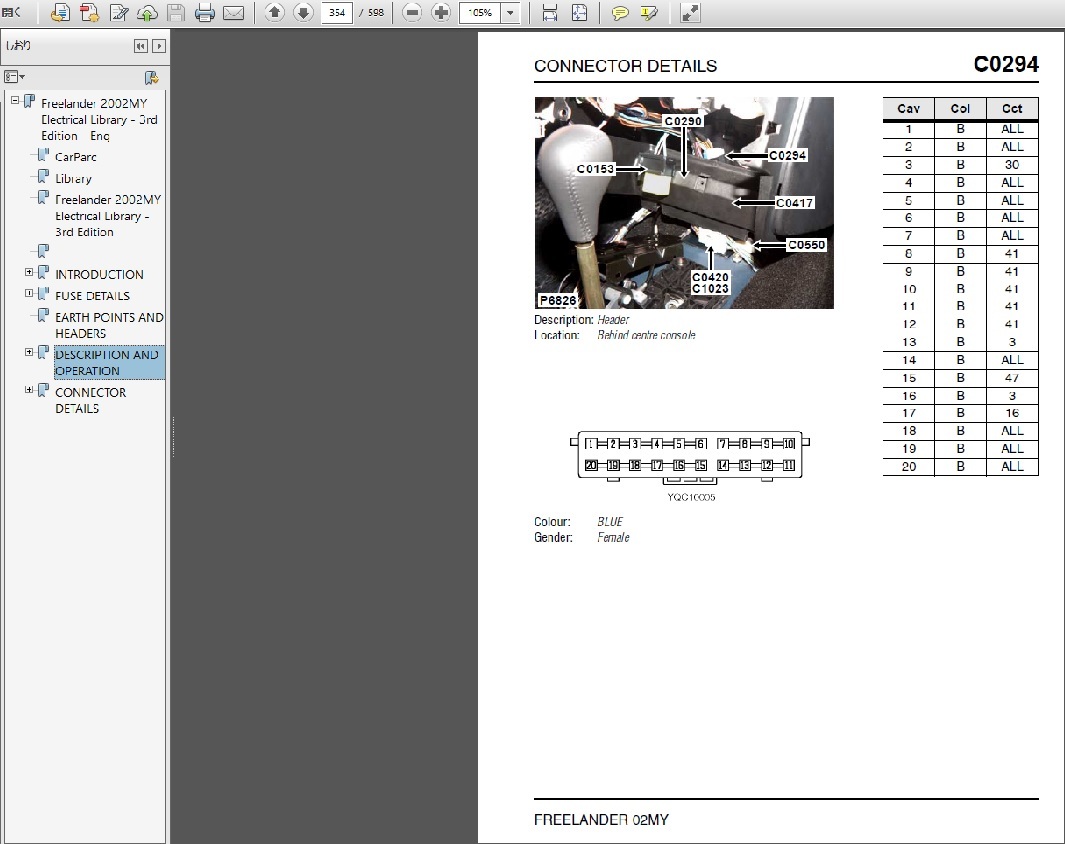Screen dimensions: 1065x844
Task: Click the edit/sign document icon
Action: 120,12
